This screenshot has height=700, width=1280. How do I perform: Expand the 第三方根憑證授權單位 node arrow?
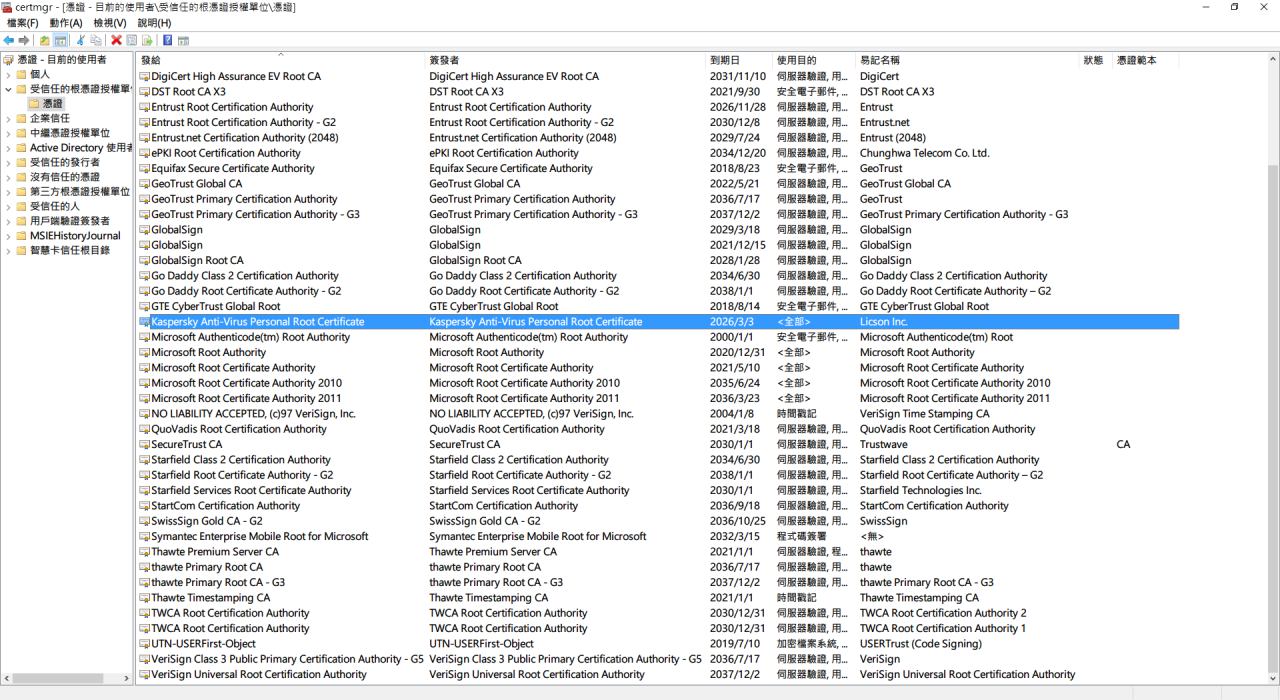pyautogui.click(x=8, y=192)
